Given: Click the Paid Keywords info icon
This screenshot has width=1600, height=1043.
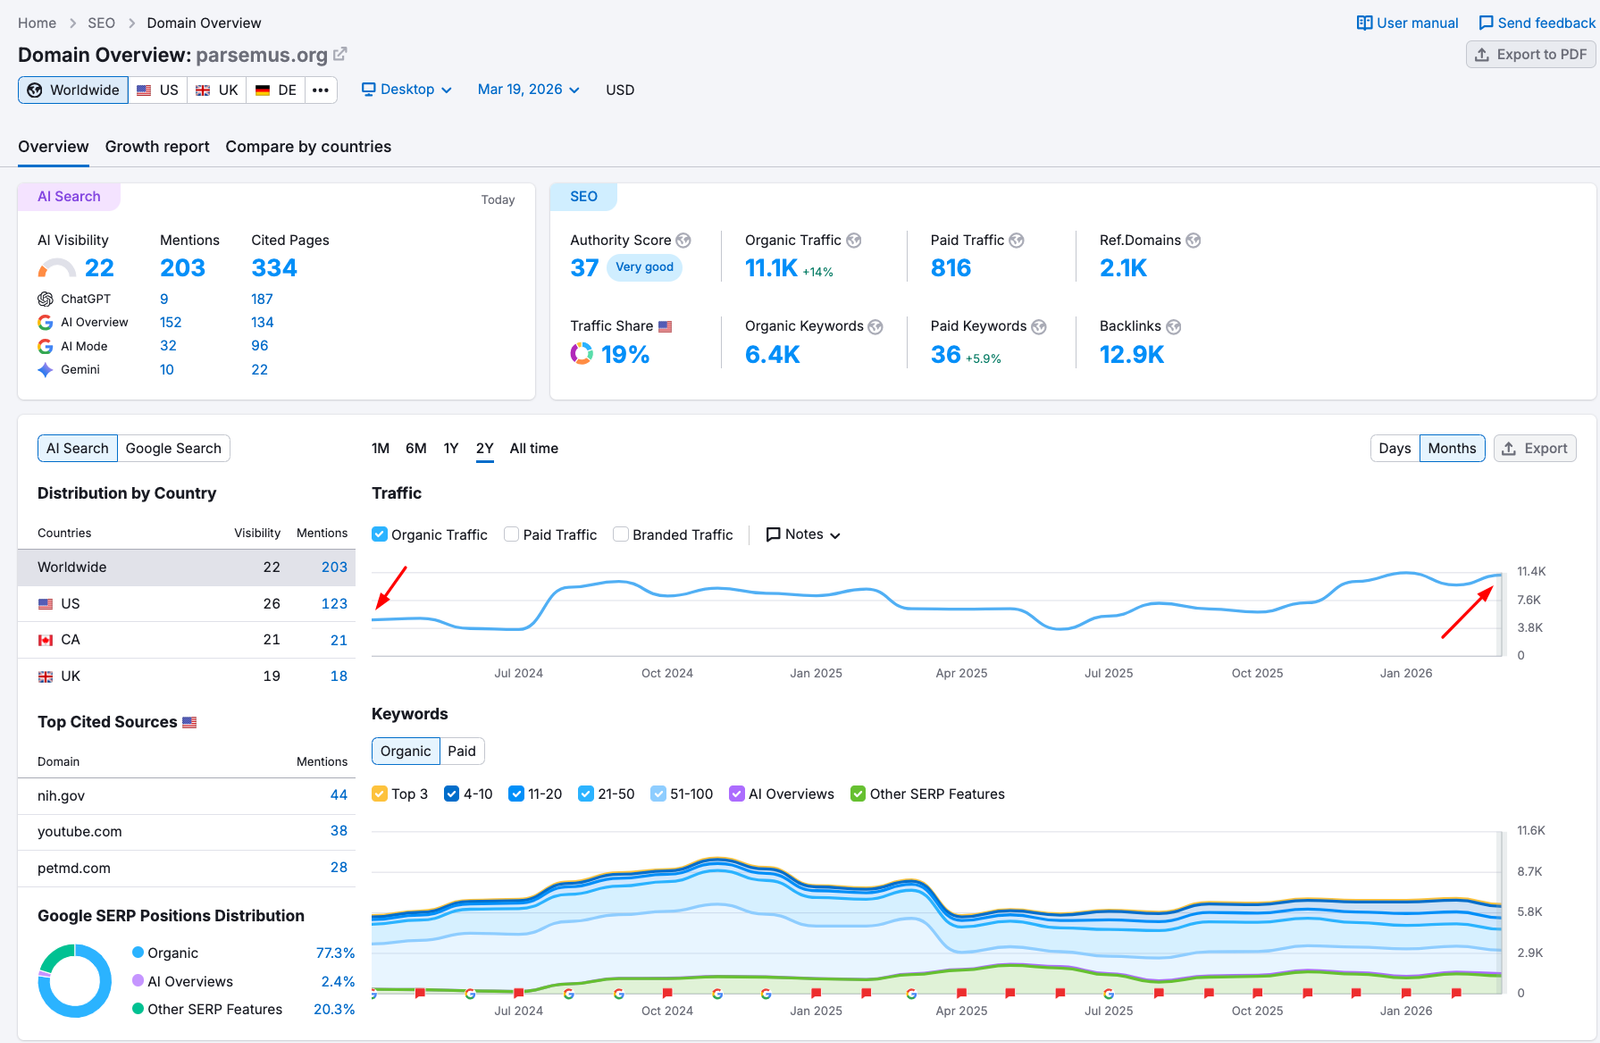Looking at the screenshot, I should pyautogui.click(x=1039, y=327).
